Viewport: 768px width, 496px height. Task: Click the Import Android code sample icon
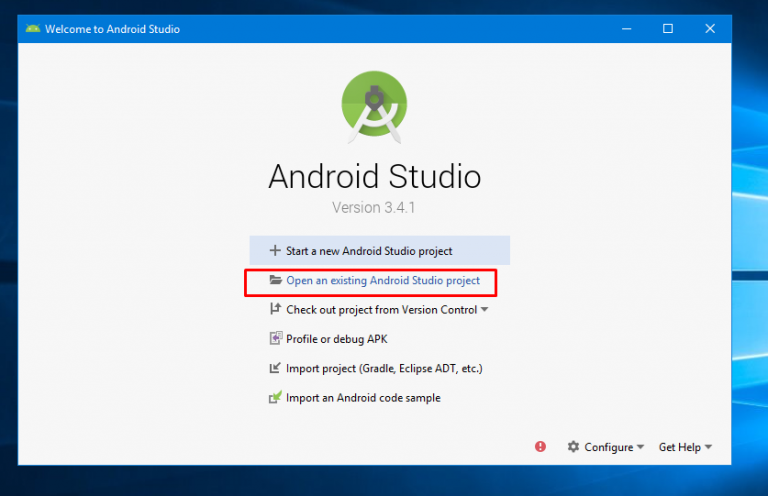click(x=276, y=397)
